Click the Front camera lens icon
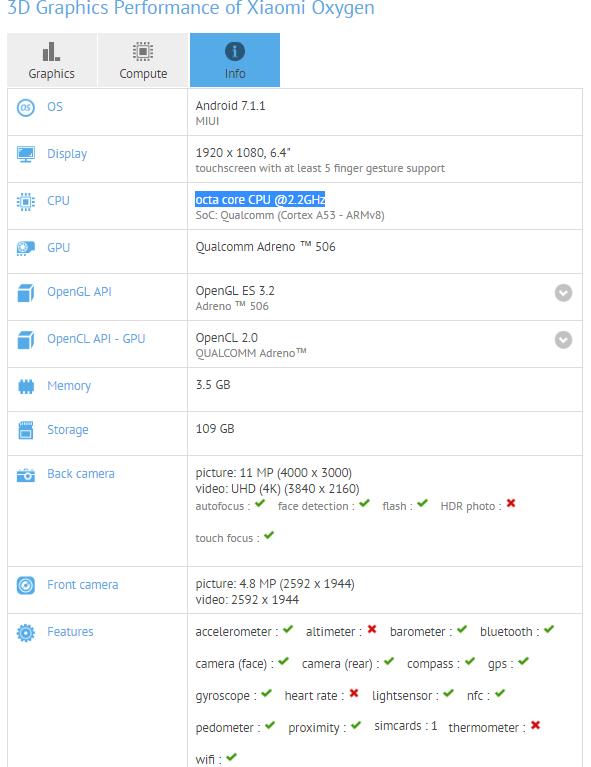This screenshot has height=767, width=591. (x=26, y=585)
